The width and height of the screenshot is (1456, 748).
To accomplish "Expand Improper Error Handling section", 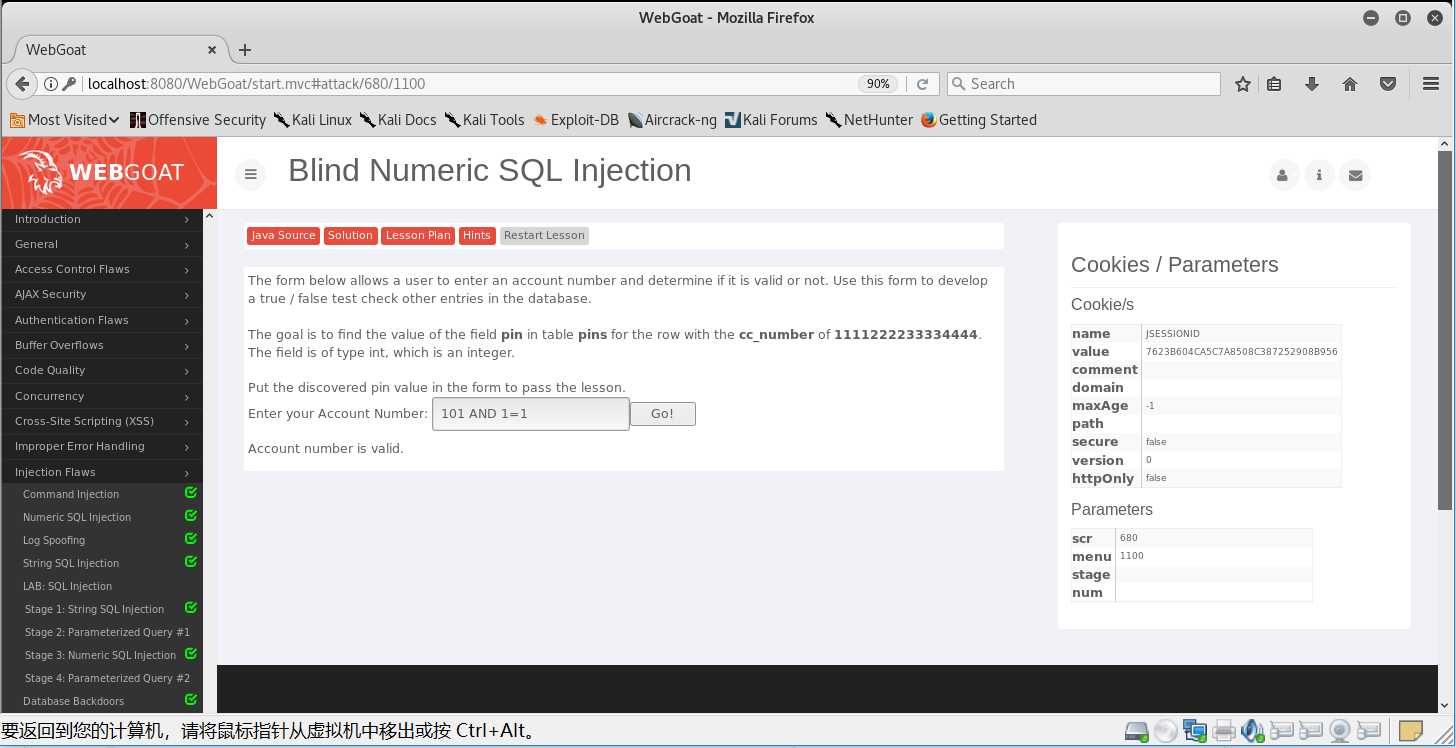I will point(101,446).
